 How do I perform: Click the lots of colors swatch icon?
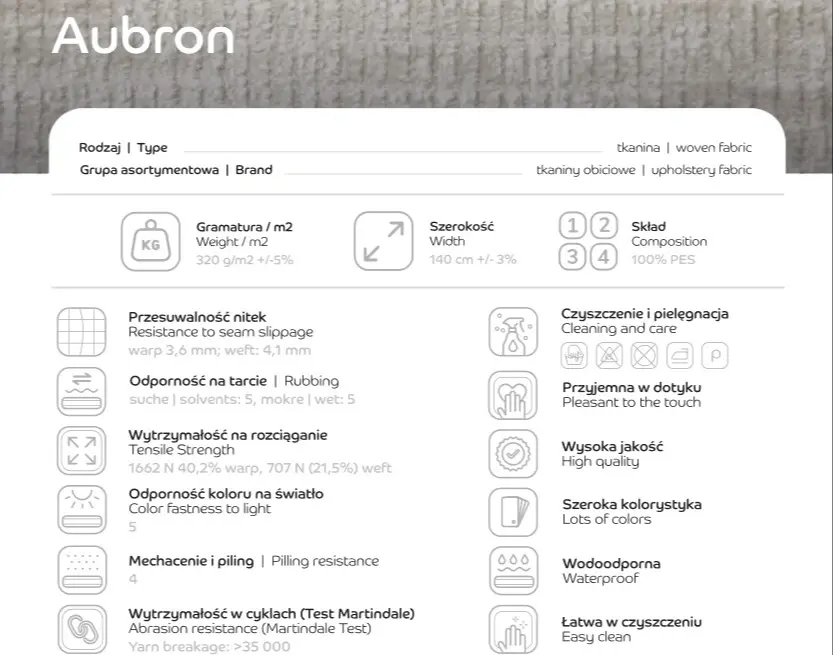tap(513, 512)
